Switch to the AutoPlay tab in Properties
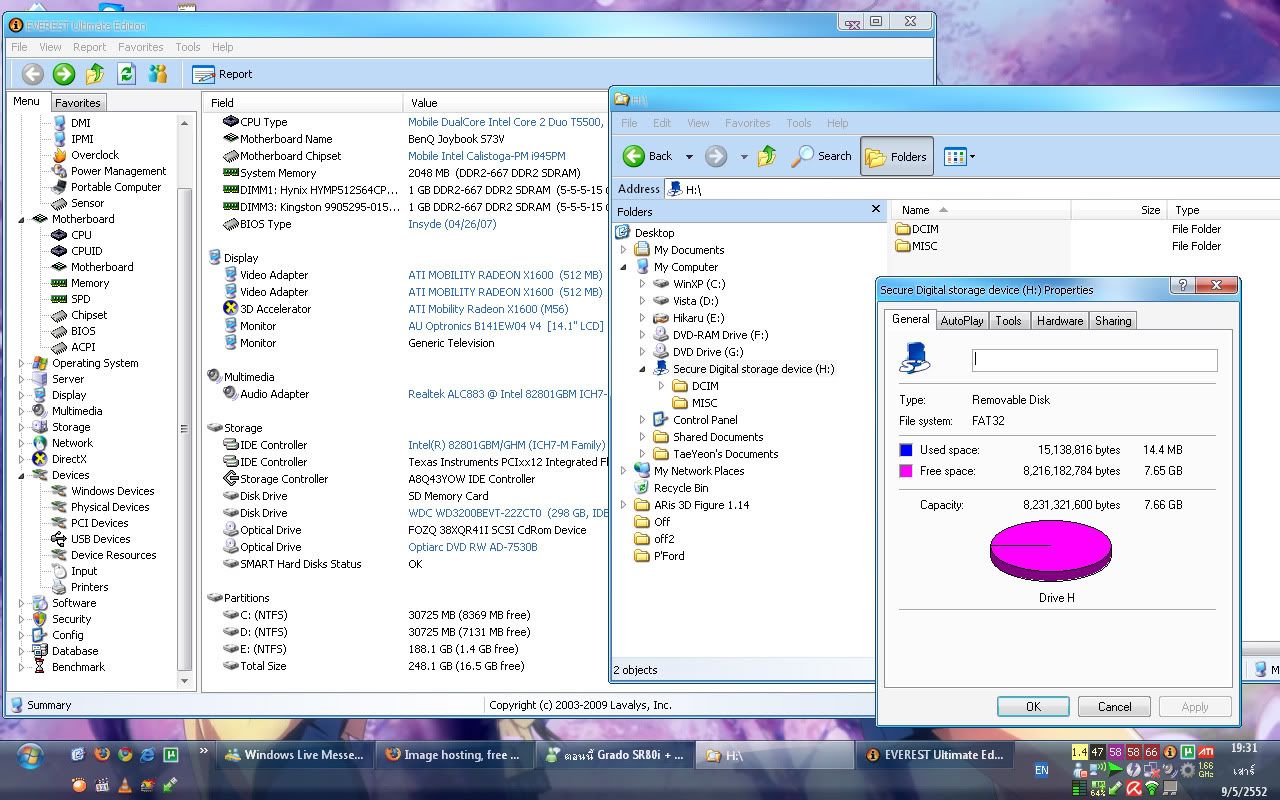Image resolution: width=1280 pixels, height=800 pixels. pyautogui.click(x=962, y=321)
